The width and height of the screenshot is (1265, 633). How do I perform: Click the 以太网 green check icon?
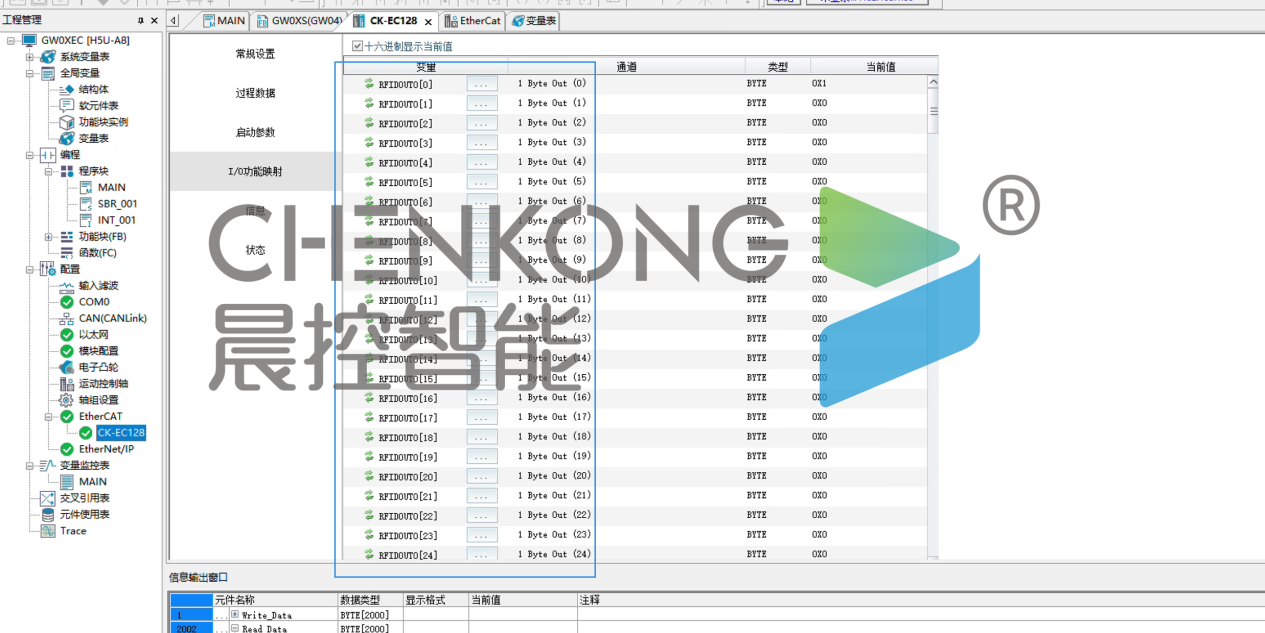click(x=67, y=335)
